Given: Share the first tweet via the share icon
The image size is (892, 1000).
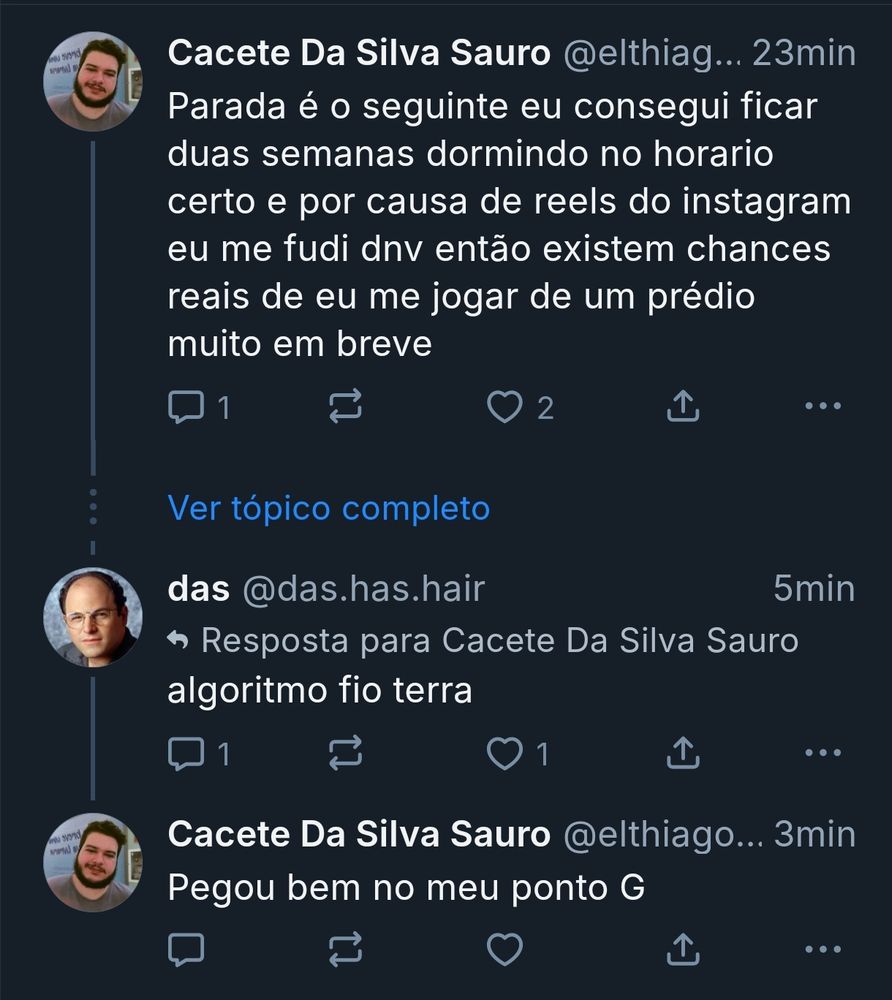Looking at the screenshot, I should pyautogui.click(x=682, y=406).
